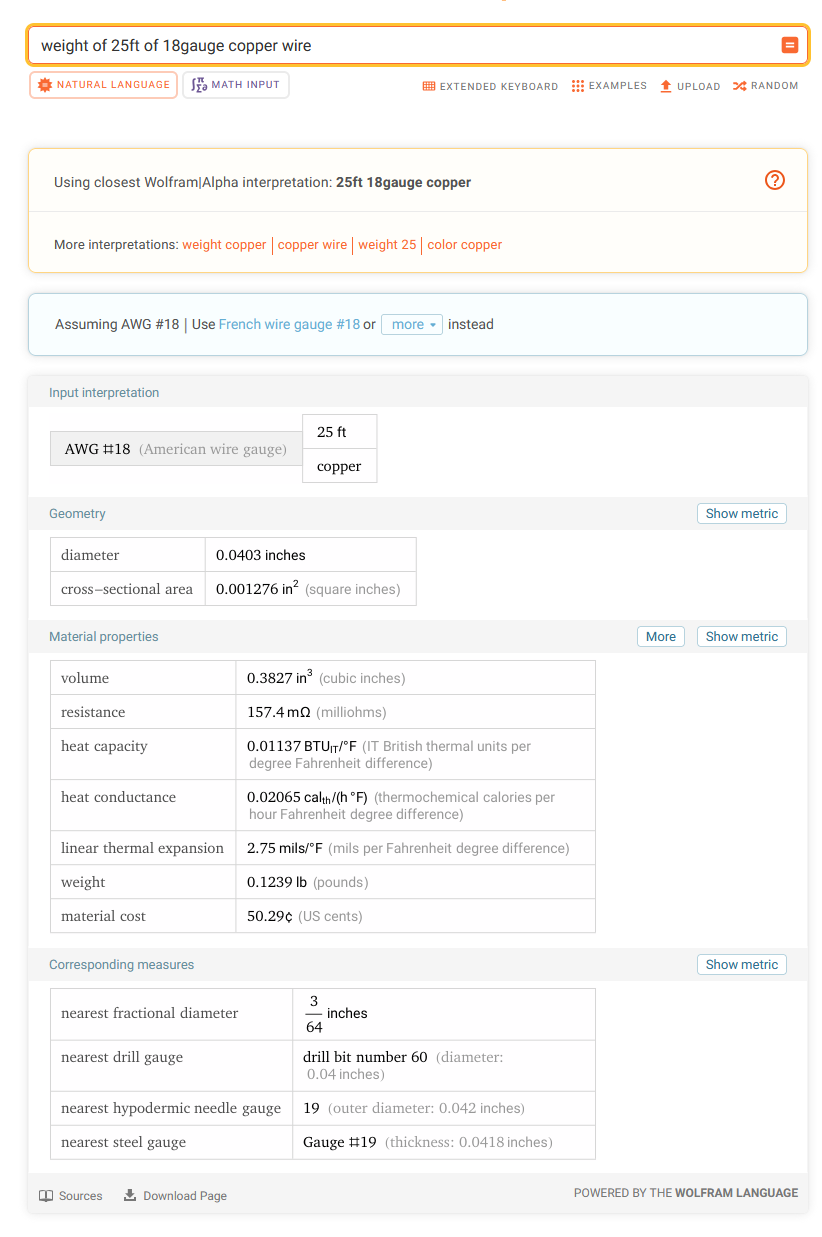Choose the 'weight copper' interpretation

(x=224, y=245)
